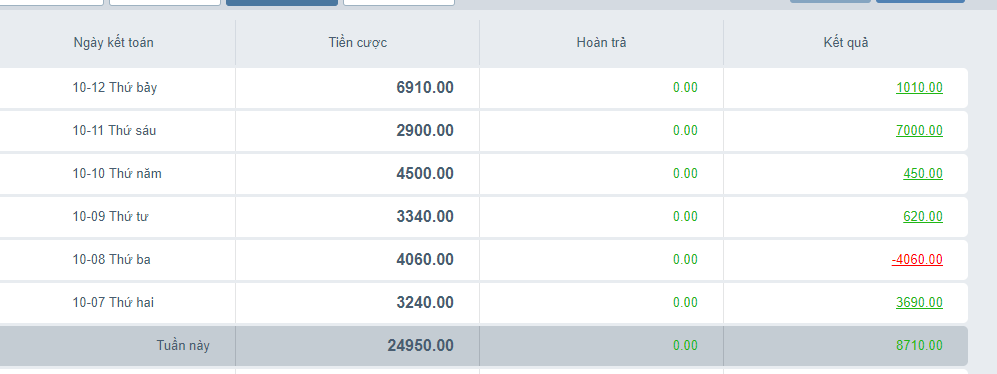Click the Kết quả column header
This screenshot has height=374, width=997.
click(x=846, y=43)
